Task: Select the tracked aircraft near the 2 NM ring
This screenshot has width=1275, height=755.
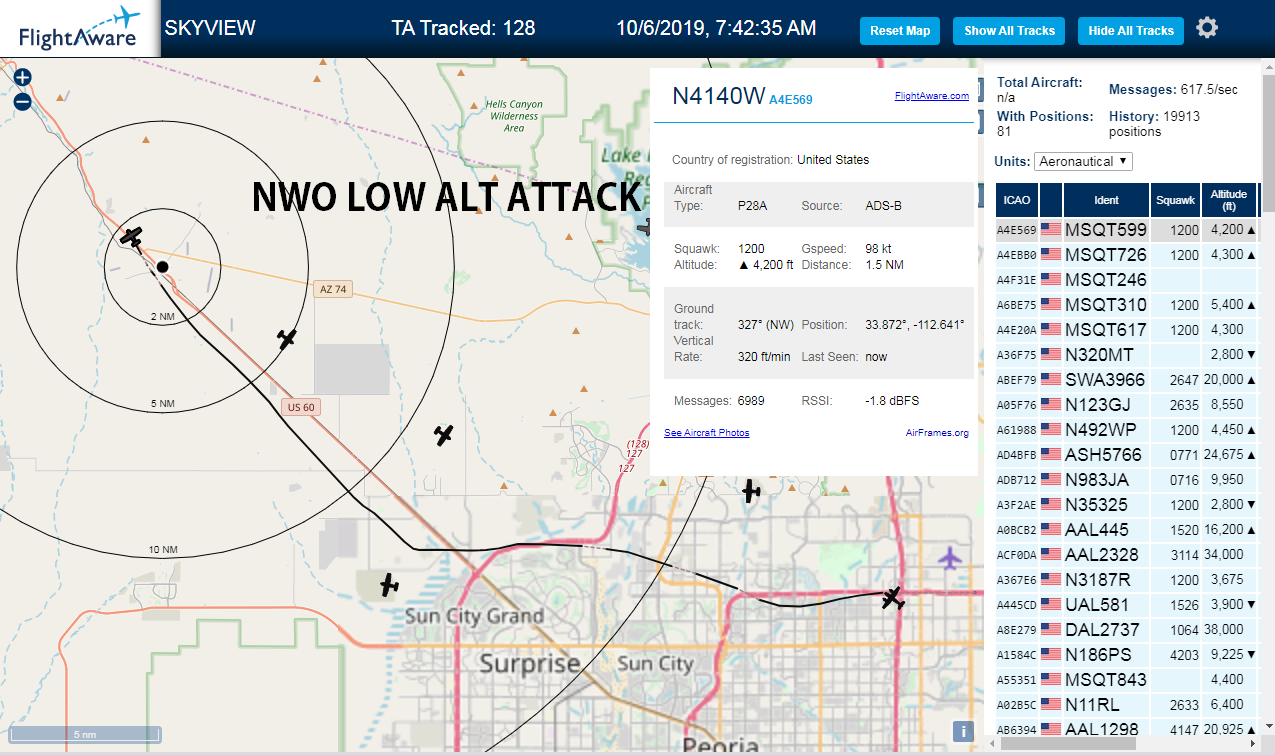Action: [132, 237]
